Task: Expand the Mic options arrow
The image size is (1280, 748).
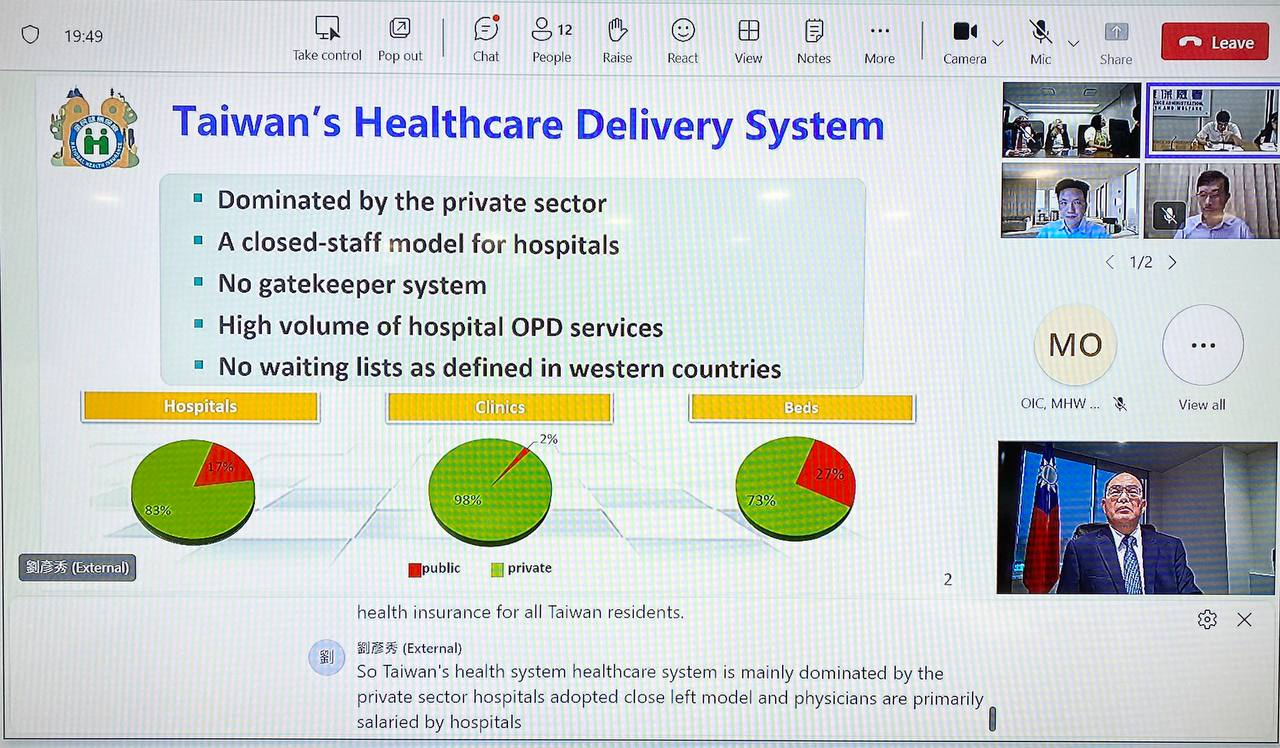Action: 1073,43
